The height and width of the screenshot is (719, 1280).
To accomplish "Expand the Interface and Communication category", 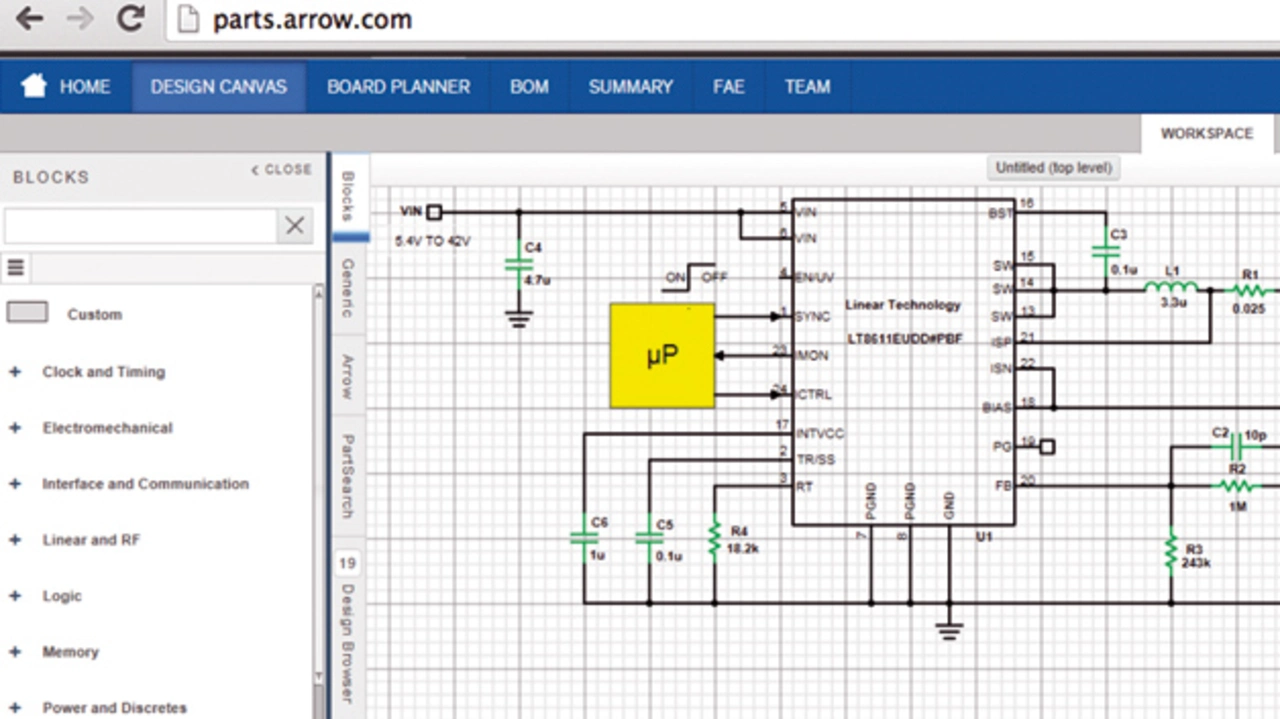I will tap(15, 484).
